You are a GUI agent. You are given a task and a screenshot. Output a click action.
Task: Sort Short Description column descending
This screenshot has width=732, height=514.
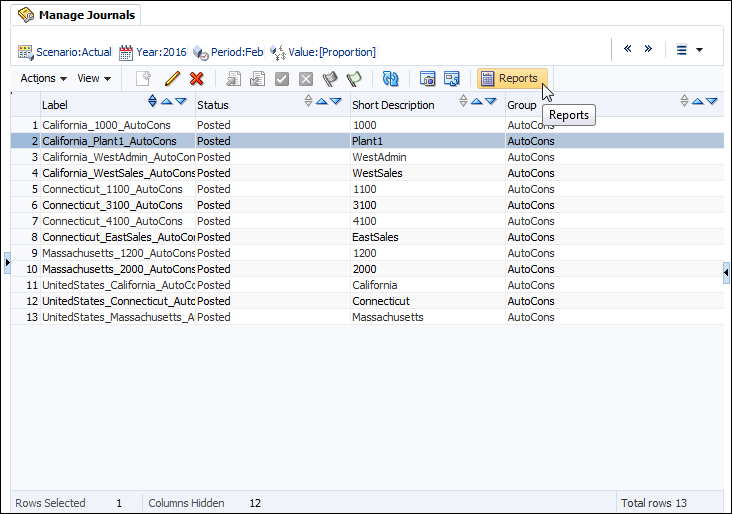tap(491, 101)
